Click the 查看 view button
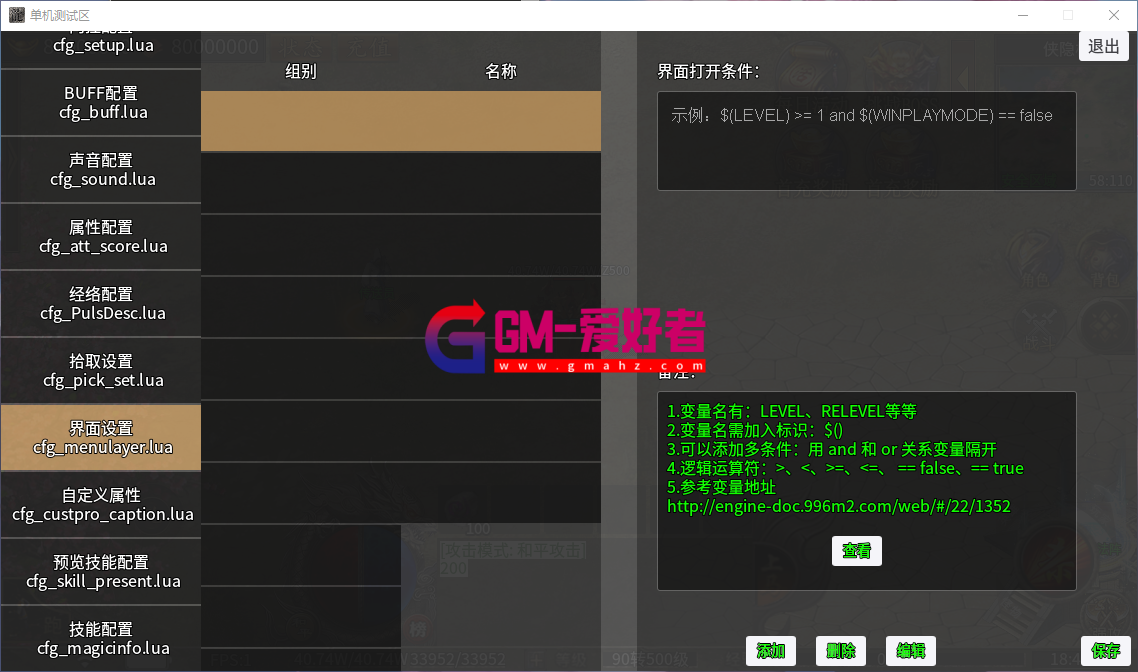1138x672 pixels. pos(856,551)
